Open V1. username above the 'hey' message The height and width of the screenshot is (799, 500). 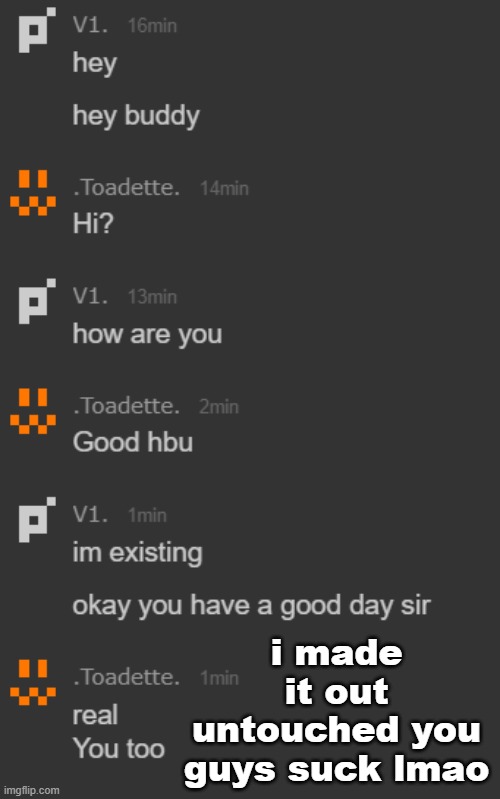90,25
